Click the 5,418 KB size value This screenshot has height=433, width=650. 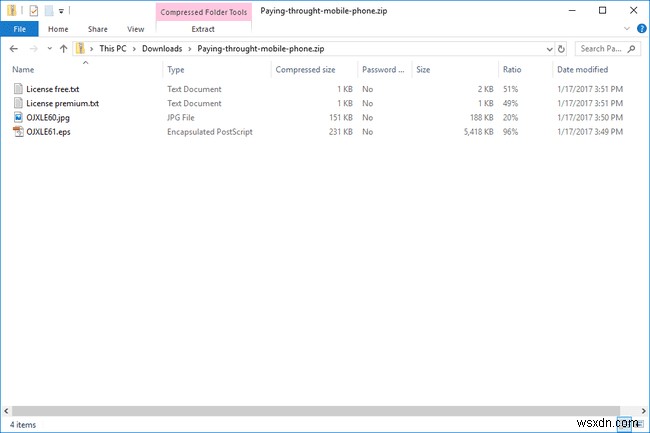pos(478,132)
